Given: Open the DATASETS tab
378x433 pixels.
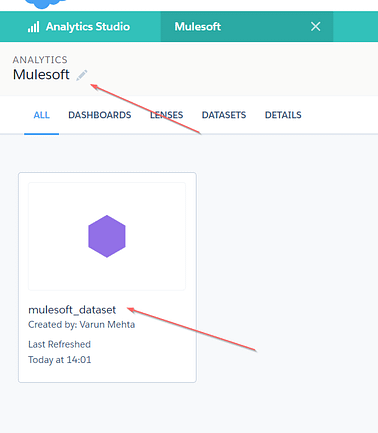Looking at the screenshot, I should (x=224, y=115).
